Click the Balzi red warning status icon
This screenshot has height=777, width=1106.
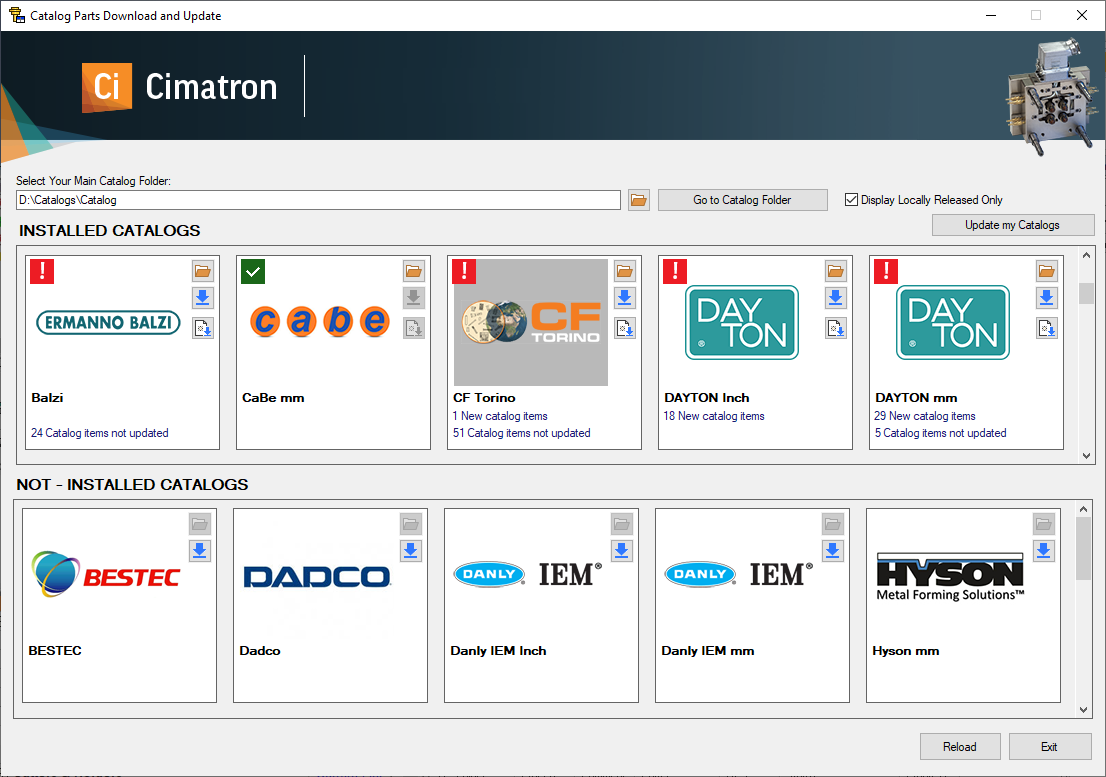[42, 271]
